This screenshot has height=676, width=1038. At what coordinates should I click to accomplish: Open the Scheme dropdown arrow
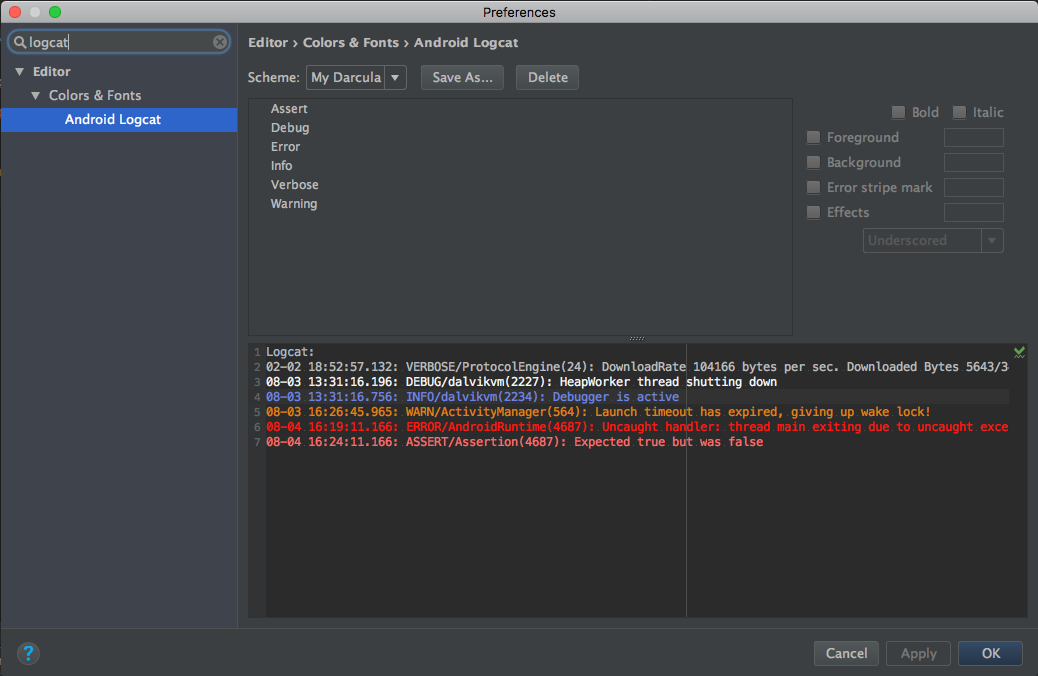click(x=395, y=77)
